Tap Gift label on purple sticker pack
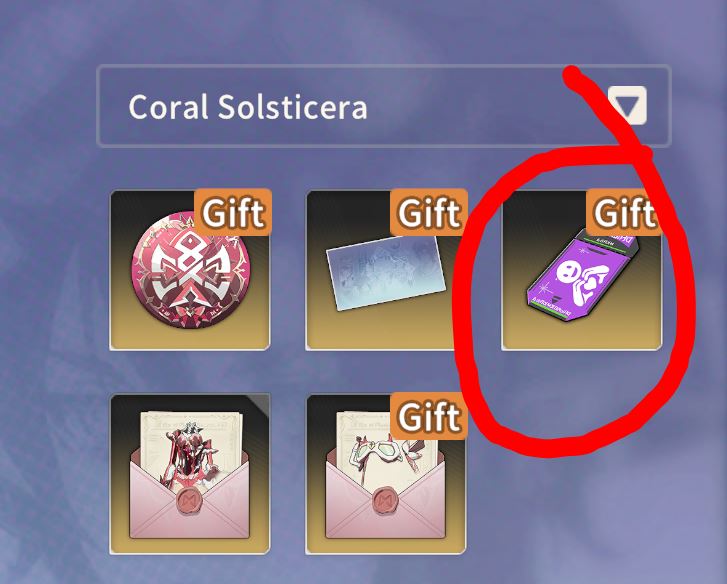 click(624, 212)
